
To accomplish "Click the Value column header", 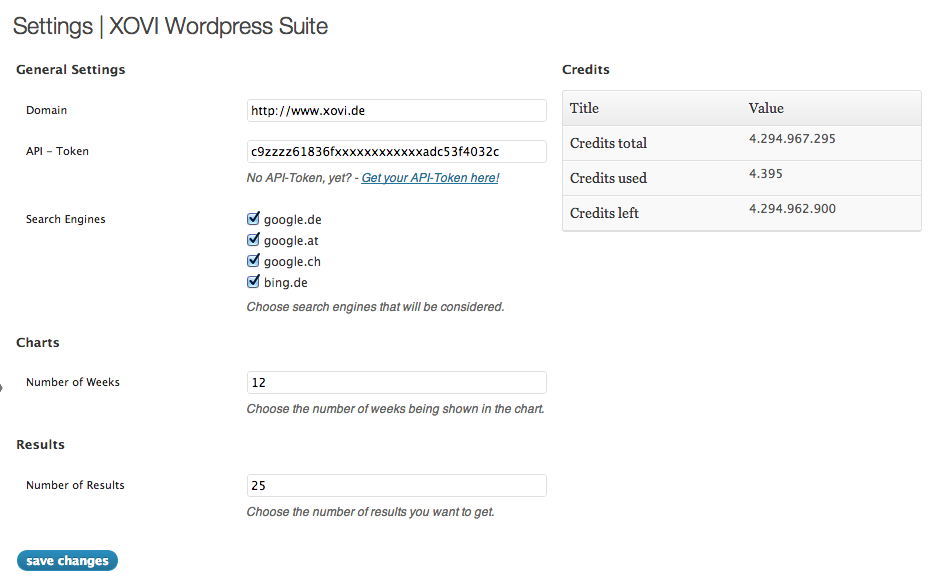I will coord(766,108).
